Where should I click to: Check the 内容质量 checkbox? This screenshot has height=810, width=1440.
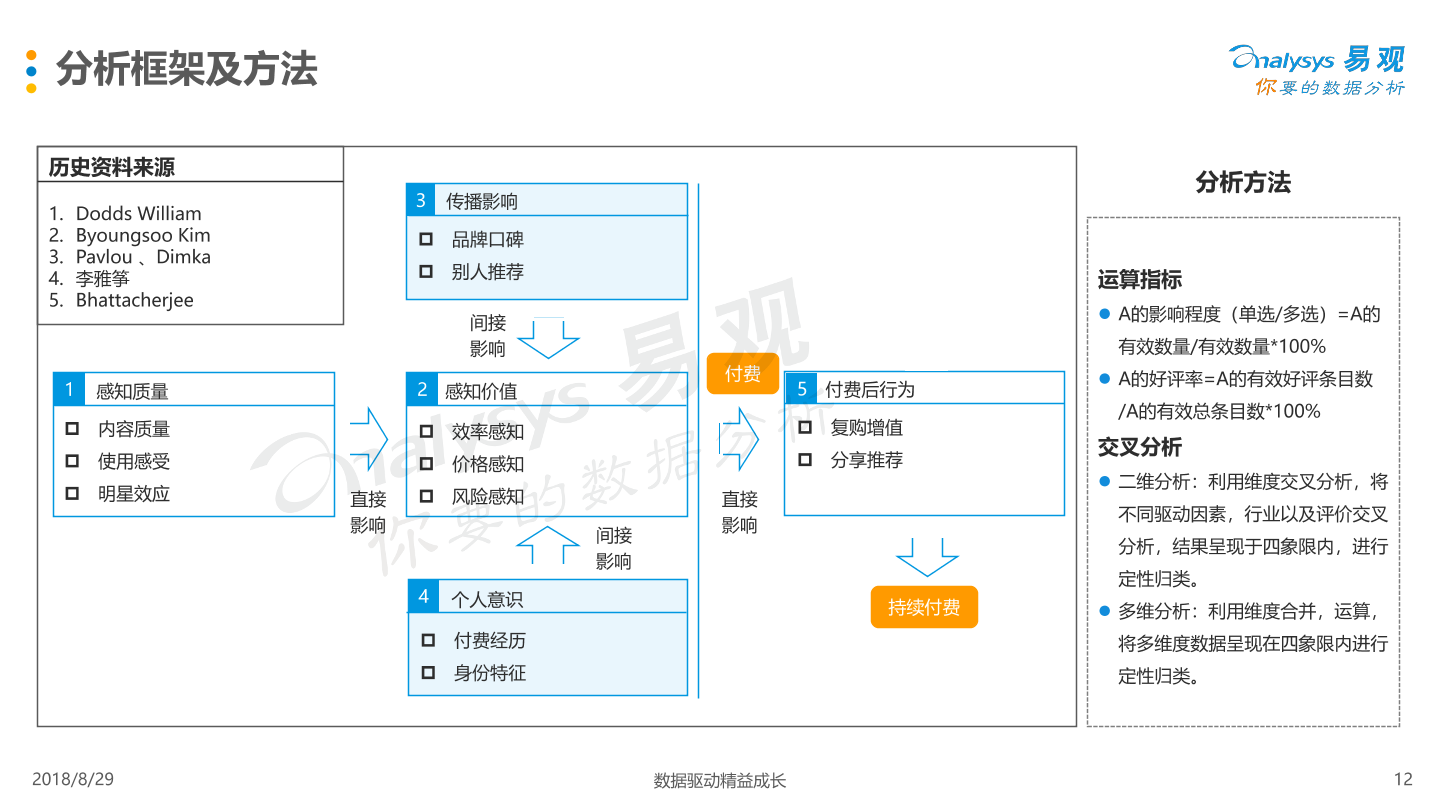tap(72, 429)
